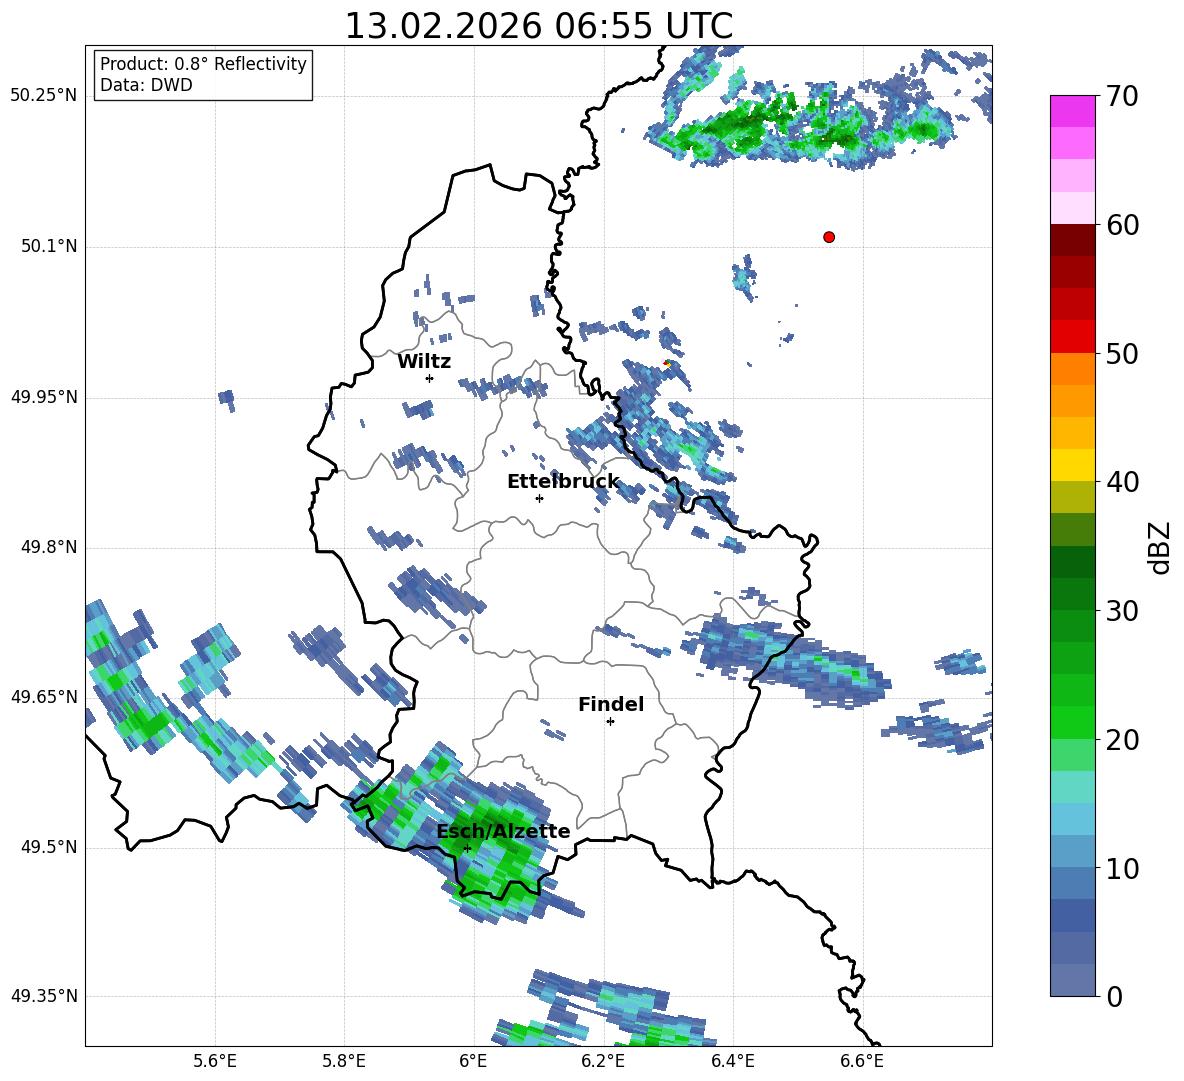Click the colorbar value 40

coord(1122,482)
